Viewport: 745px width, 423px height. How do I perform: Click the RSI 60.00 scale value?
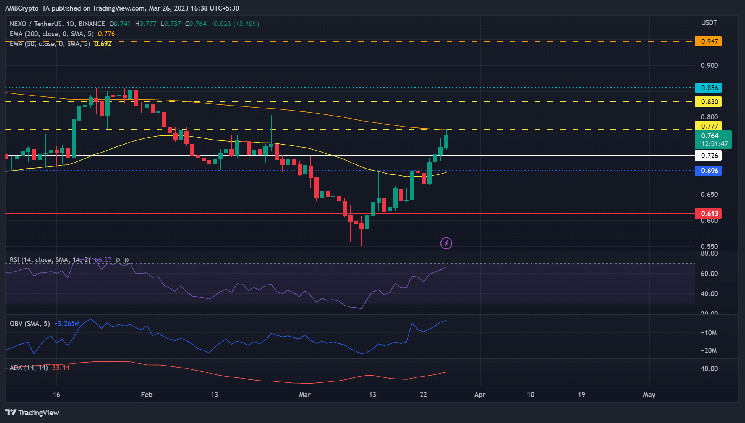pos(709,274)
